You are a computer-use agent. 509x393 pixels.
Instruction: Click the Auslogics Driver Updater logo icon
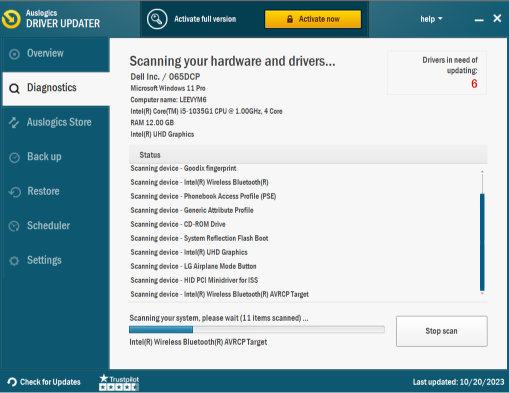(11, 19)
